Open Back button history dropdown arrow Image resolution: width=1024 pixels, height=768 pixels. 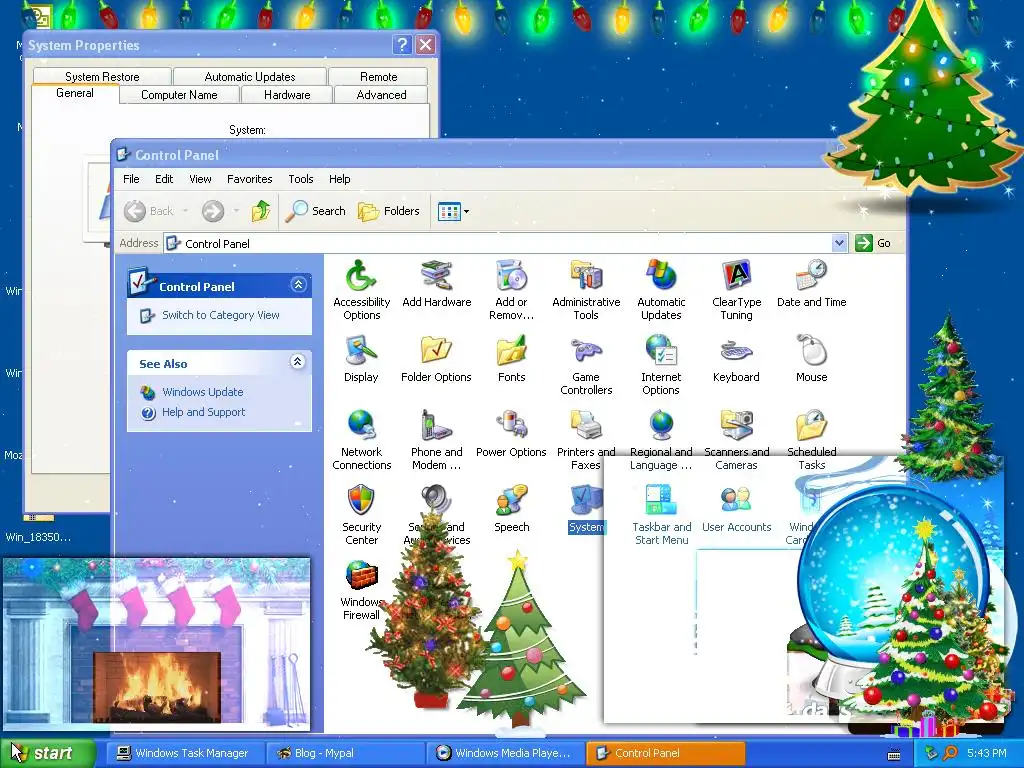[x=185, y=211]
